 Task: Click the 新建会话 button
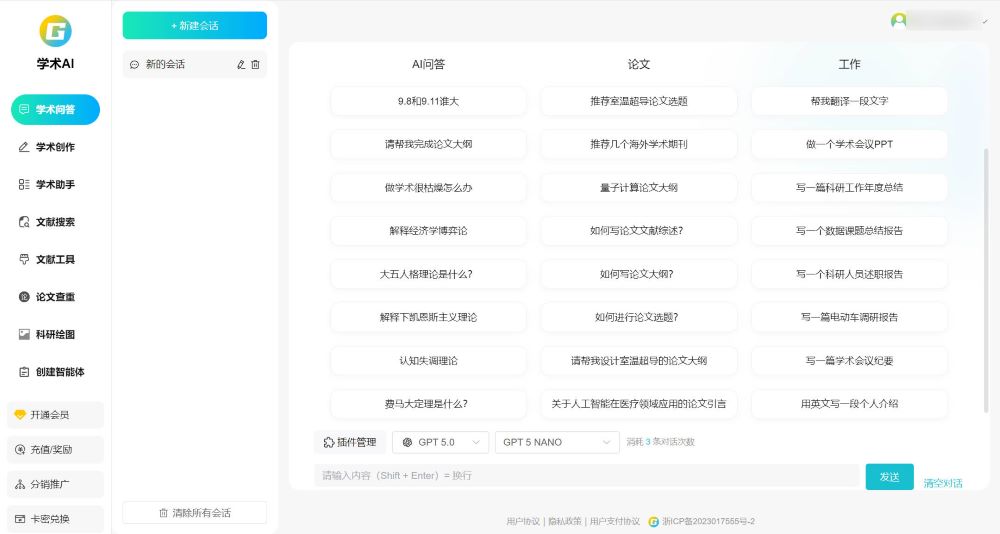coord(194,25)
